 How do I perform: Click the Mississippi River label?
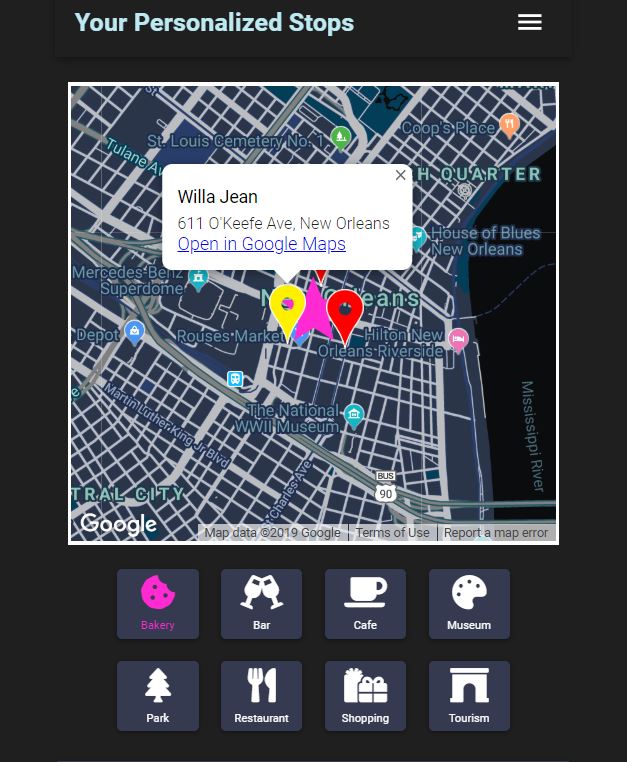pos(532,436)
